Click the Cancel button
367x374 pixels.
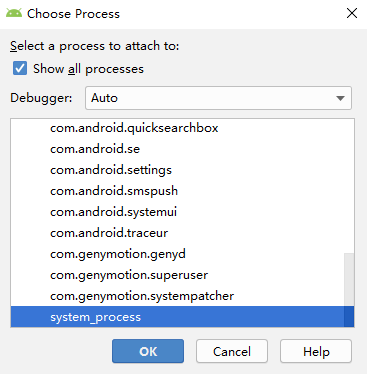point(232,351)
